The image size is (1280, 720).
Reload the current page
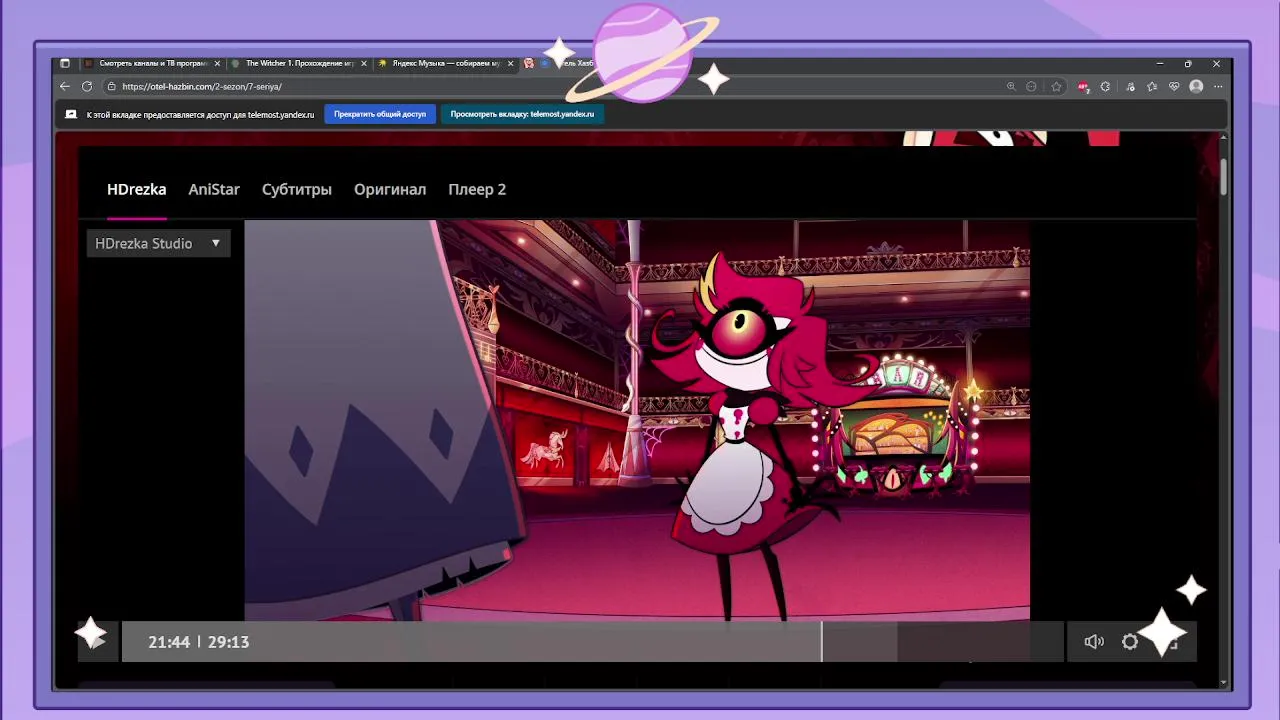[87, 87]
